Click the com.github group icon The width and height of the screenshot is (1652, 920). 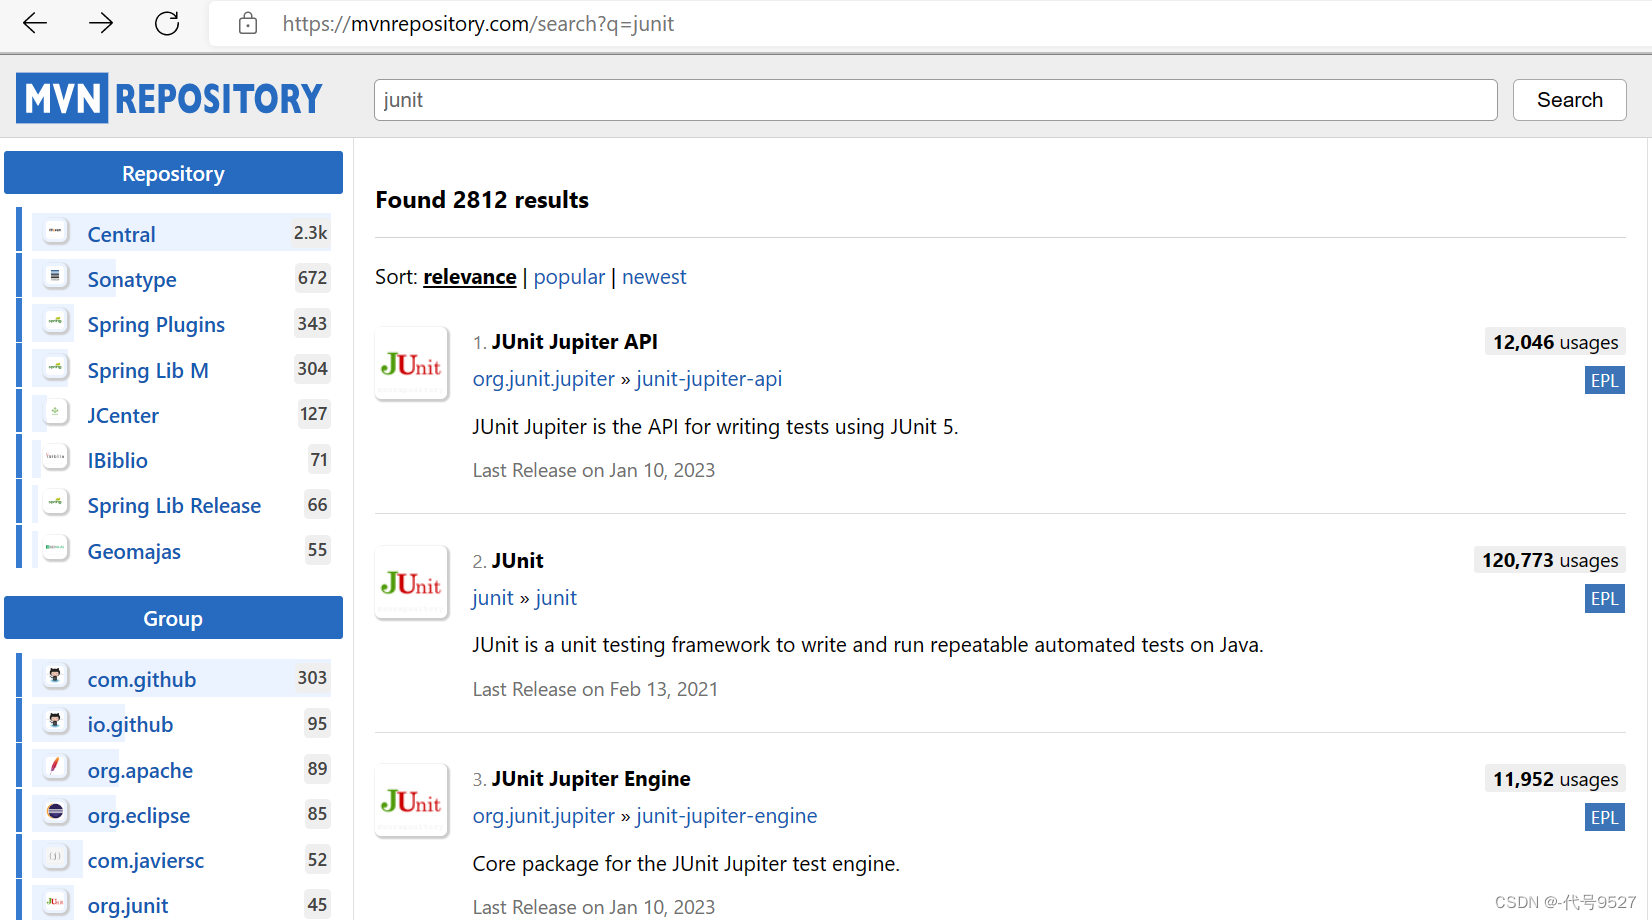(56, 677)
